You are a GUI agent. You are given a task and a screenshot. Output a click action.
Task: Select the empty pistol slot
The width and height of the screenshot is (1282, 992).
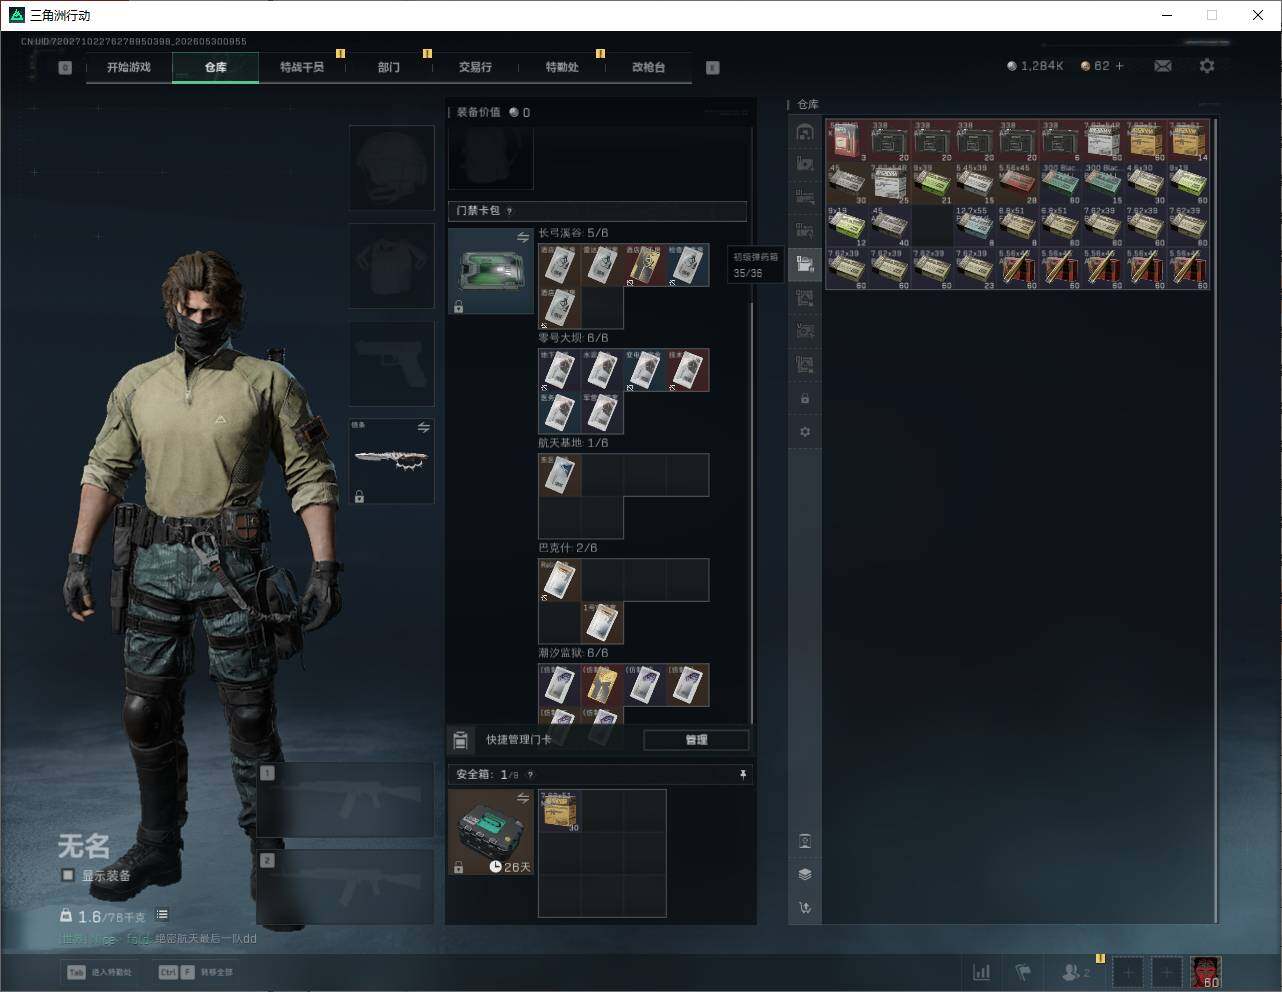click(391, 364)
